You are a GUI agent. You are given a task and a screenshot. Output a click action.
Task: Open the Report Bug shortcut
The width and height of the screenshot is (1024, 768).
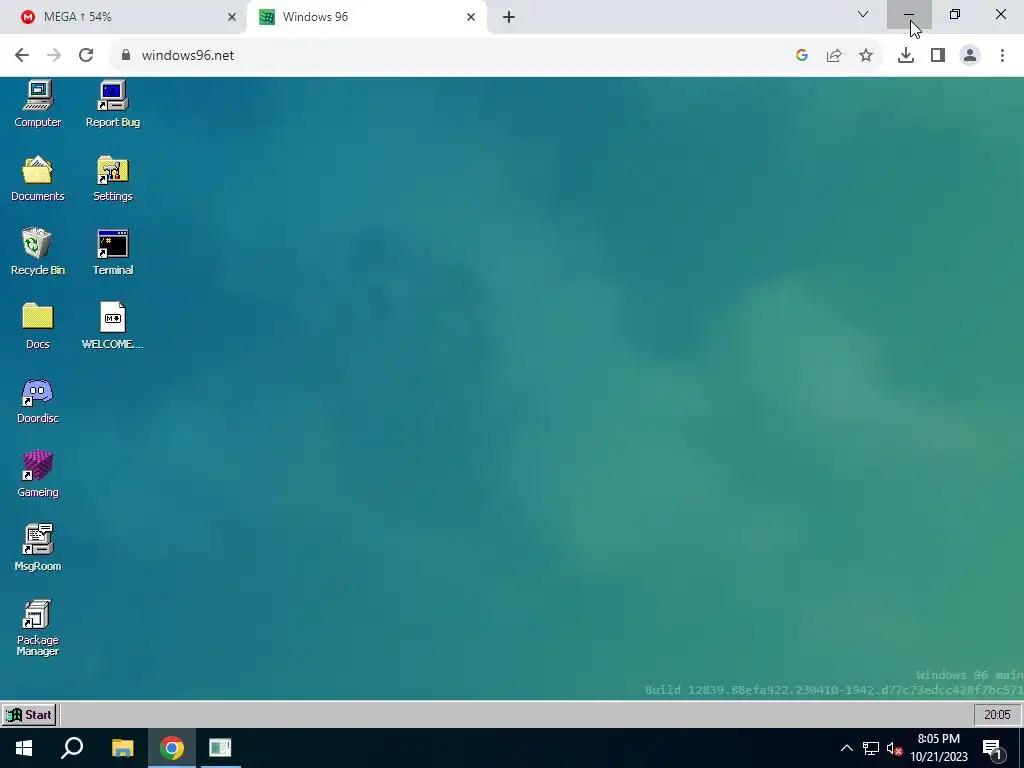coord(113,104)
